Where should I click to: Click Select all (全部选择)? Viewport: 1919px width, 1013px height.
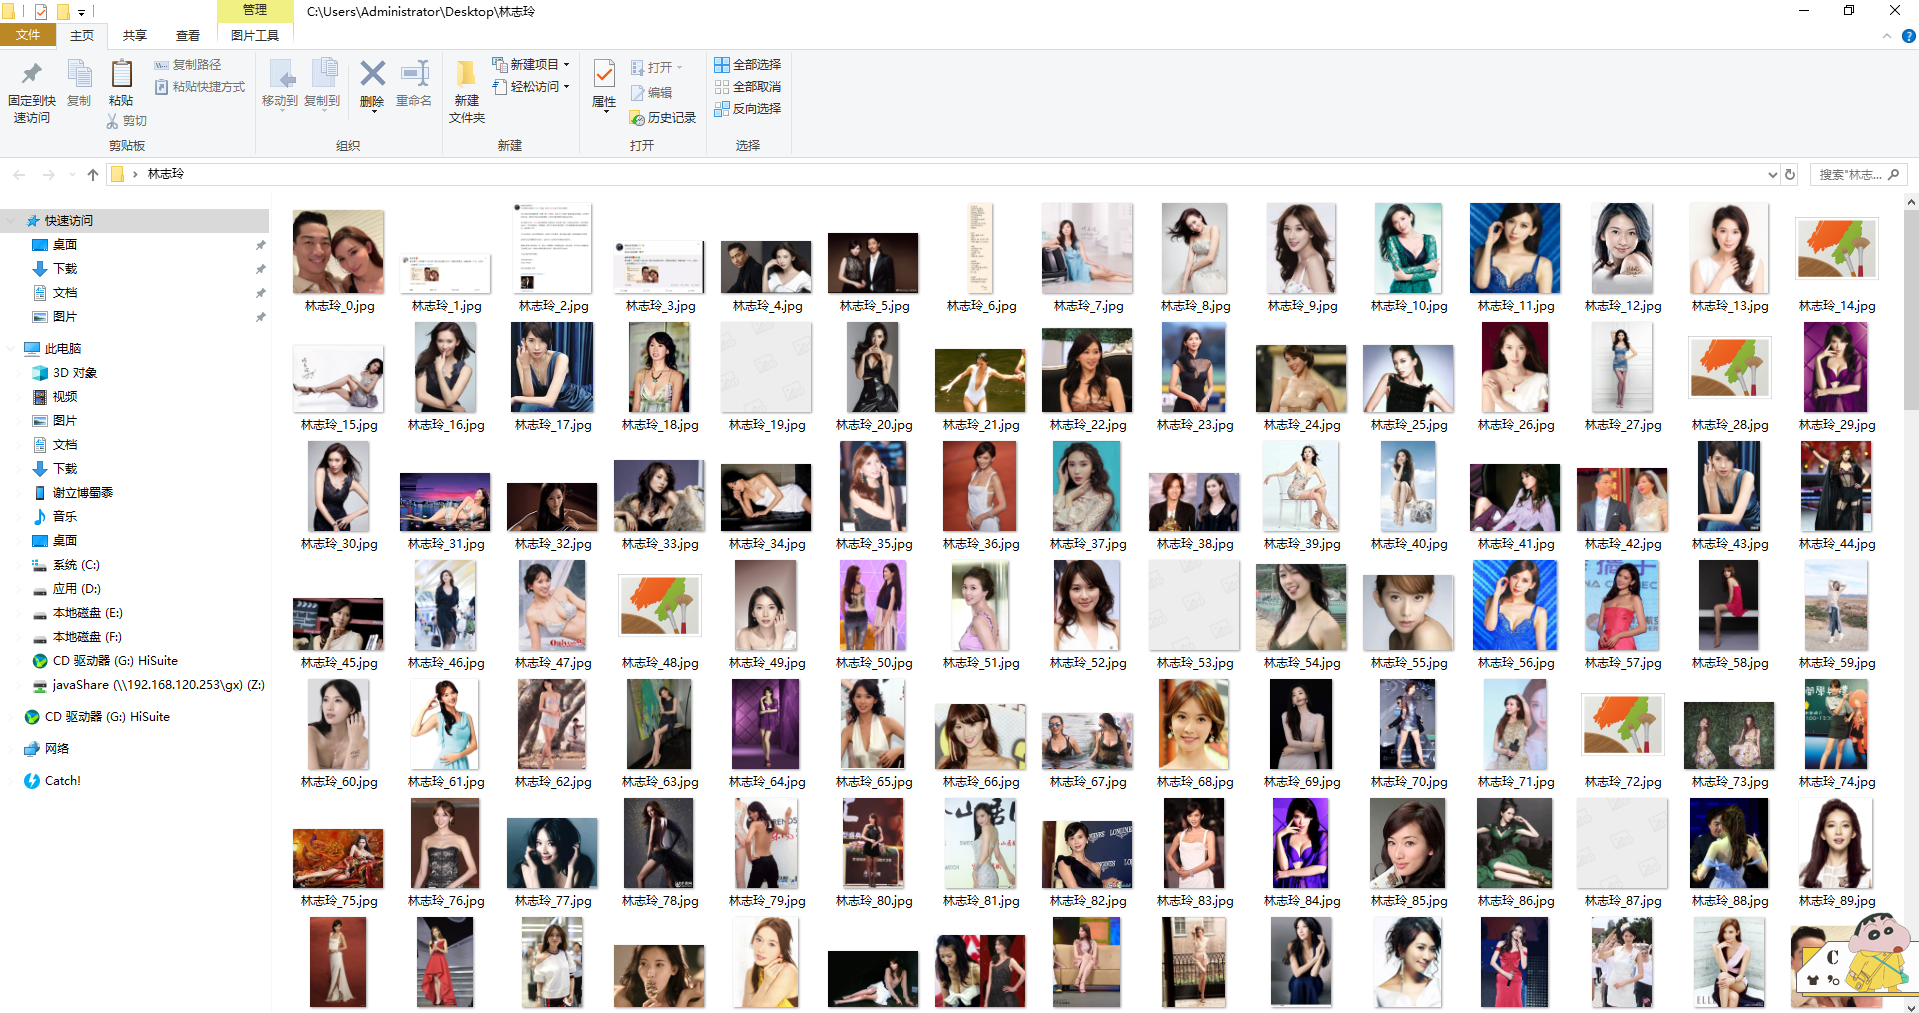747,65
